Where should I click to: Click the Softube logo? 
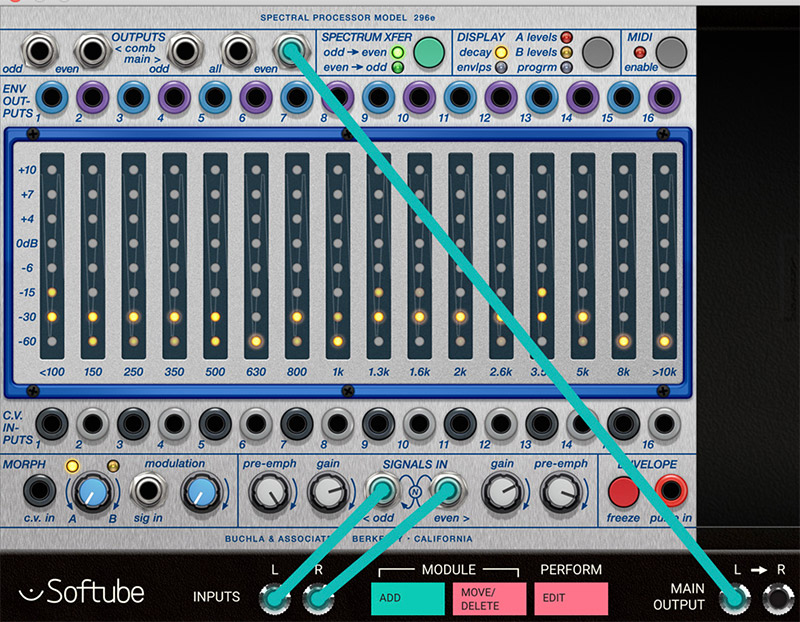(x=84, y=593)
